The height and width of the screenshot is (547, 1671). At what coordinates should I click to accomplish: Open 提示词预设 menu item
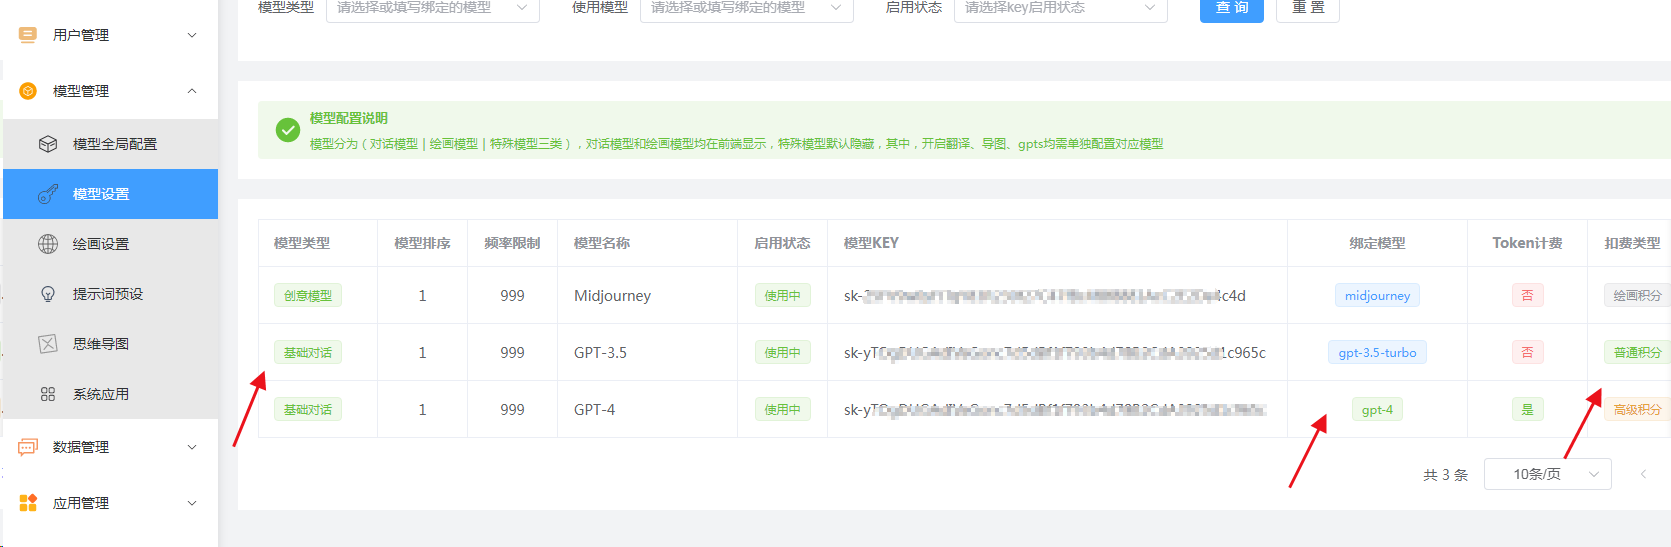pyautogui.click(x=110, y=294)
